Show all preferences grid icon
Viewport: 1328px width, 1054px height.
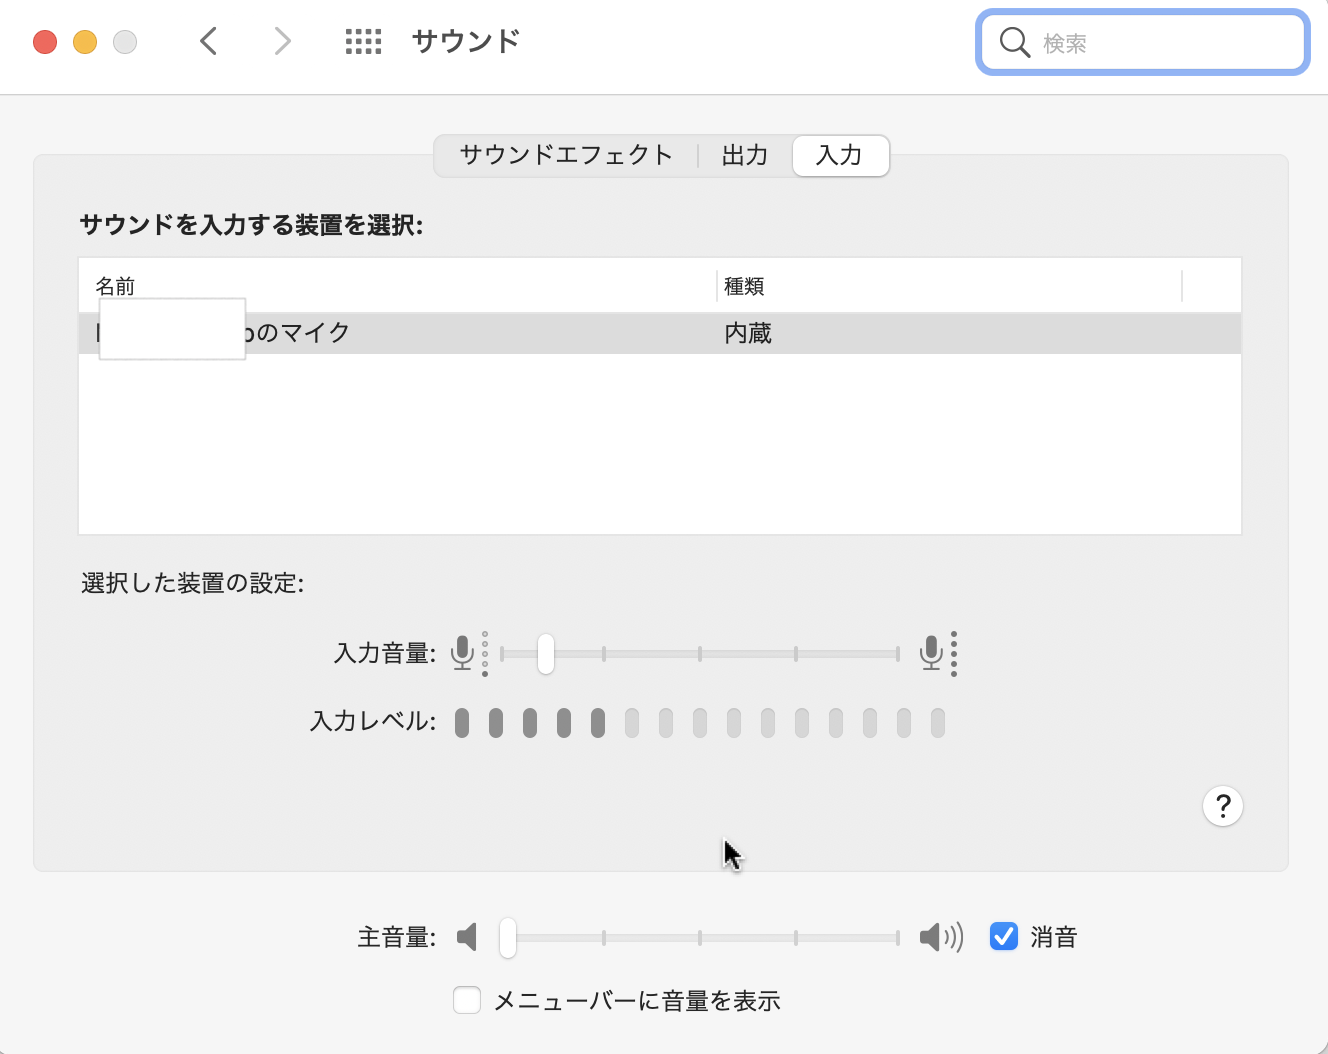coord(363,41)
